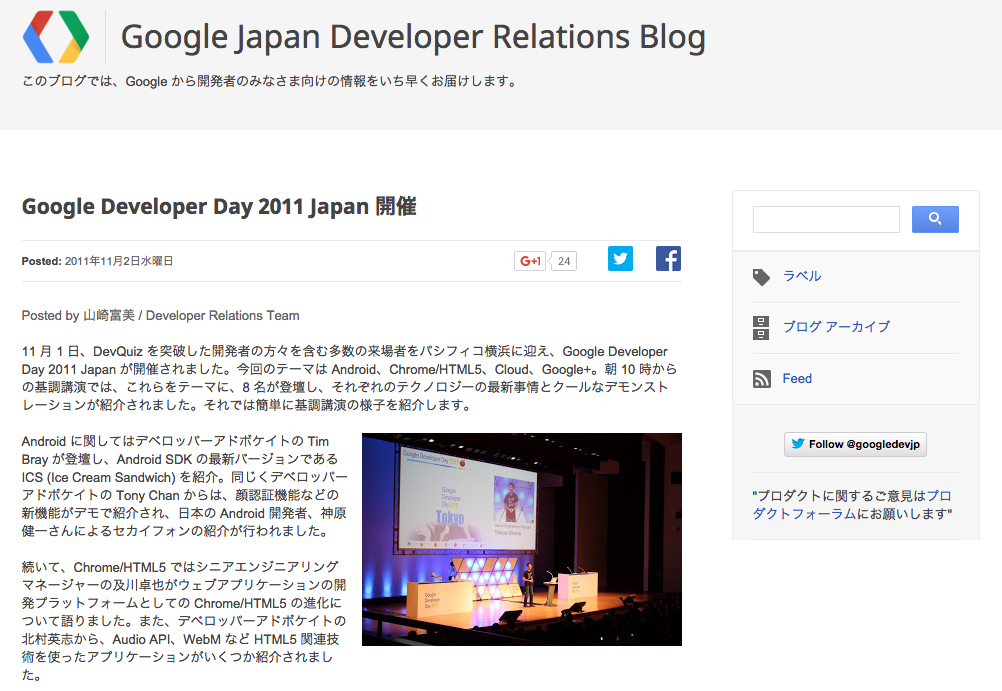Click the +1 count bubble showing 24
The image size is (1002, 691).
(x=564, y=261)
